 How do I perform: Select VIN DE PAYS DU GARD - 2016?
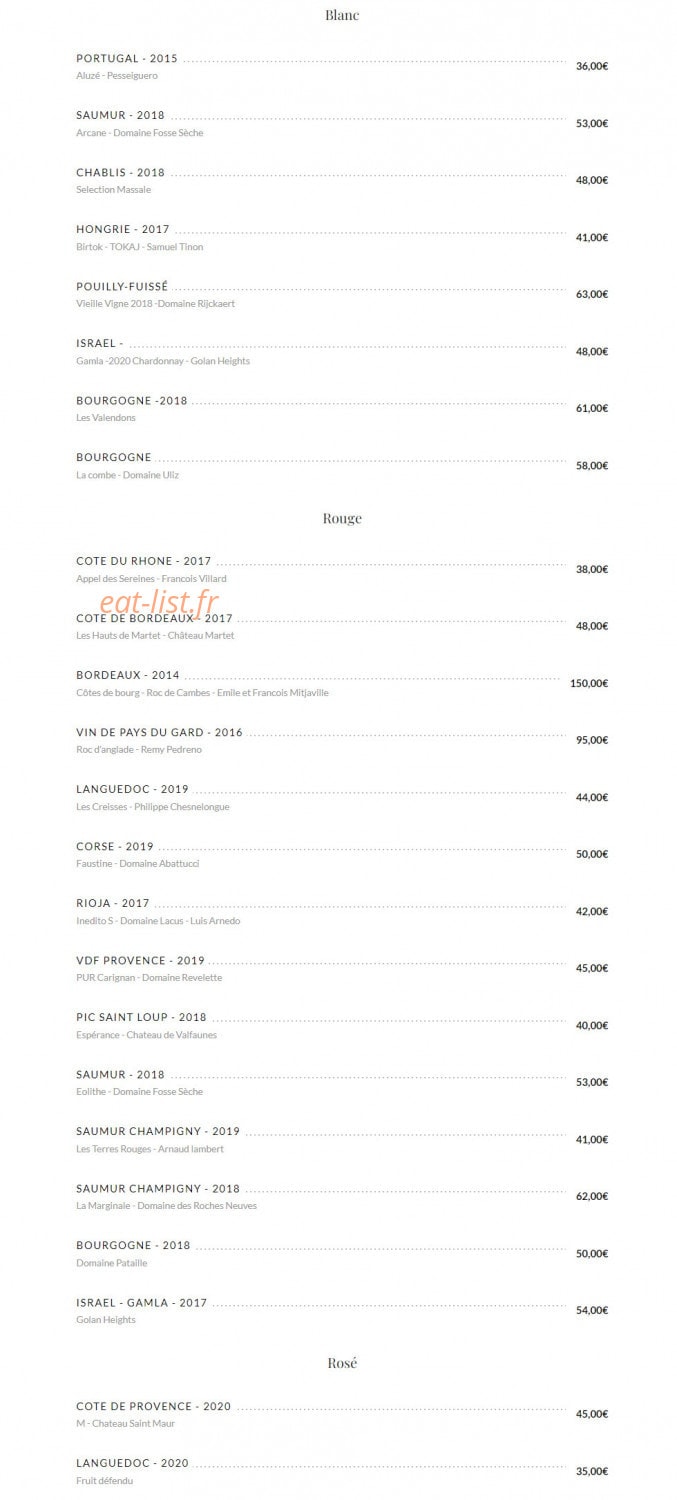159,733
